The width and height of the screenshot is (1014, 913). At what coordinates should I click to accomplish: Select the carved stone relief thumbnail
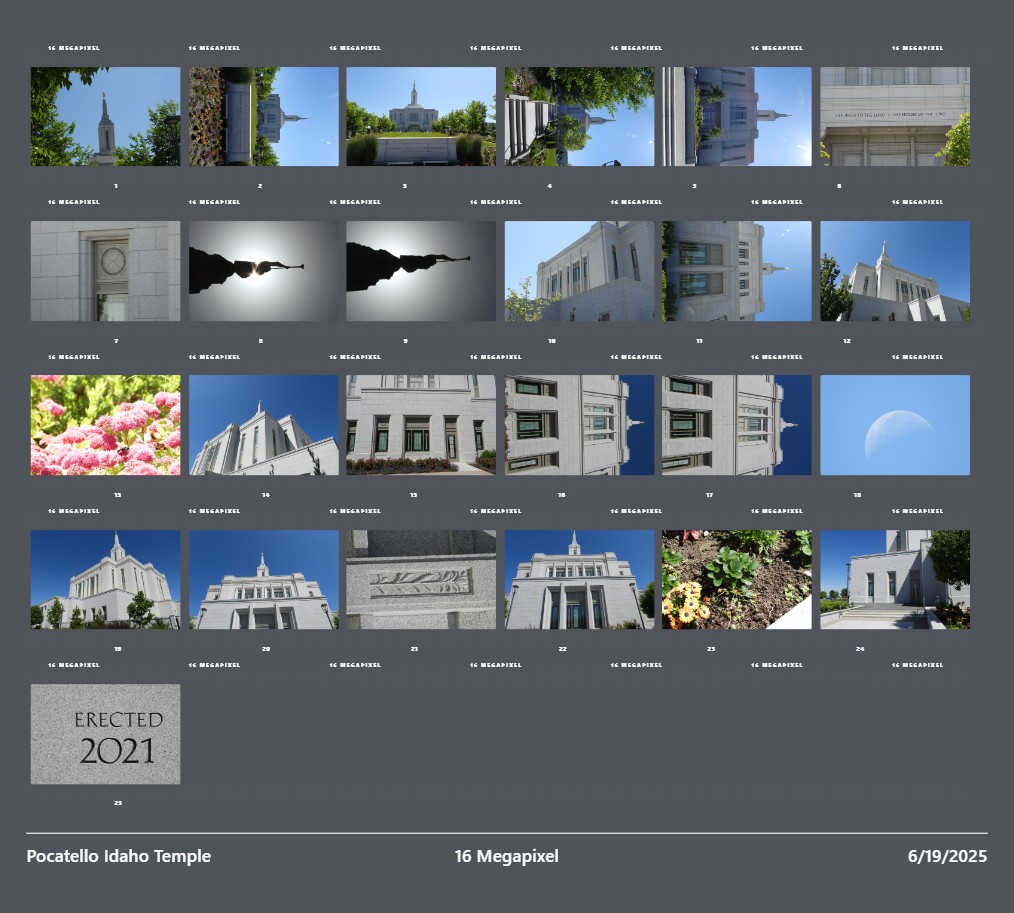click(420, 579)
